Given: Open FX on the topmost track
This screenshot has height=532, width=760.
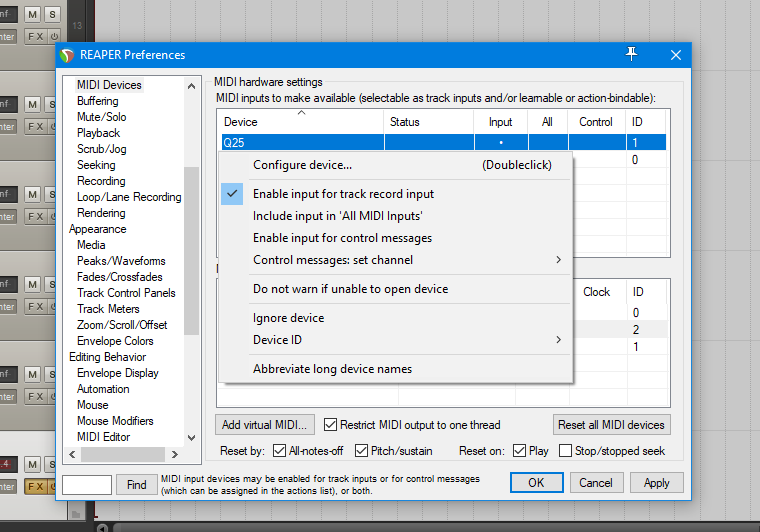Looking at the screenshot, I should pyautogui.click(x=33, y=37).
